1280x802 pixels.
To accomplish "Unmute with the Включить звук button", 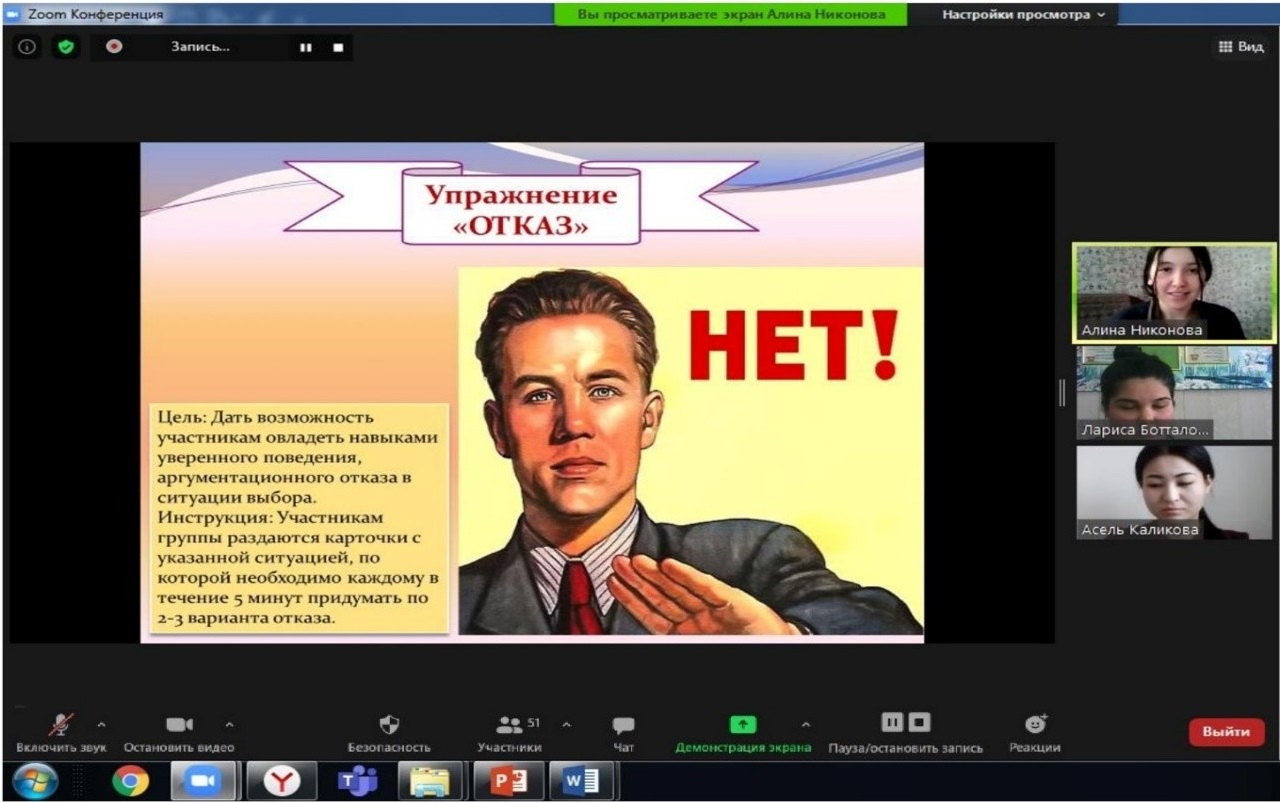I will point(61,733).
